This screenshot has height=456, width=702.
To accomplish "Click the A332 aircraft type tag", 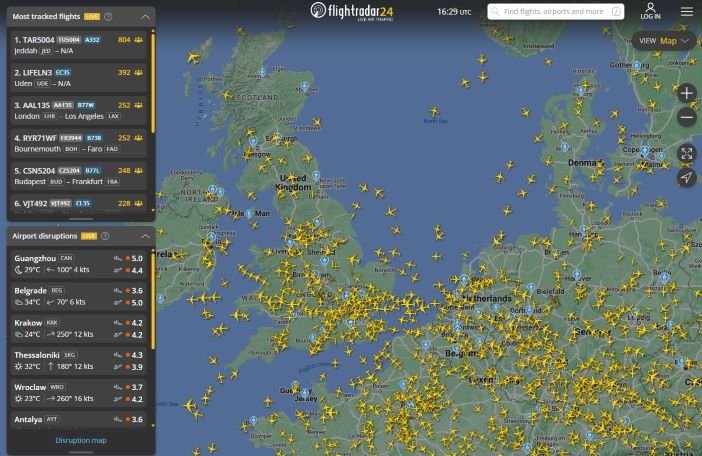I will [92, 40].
